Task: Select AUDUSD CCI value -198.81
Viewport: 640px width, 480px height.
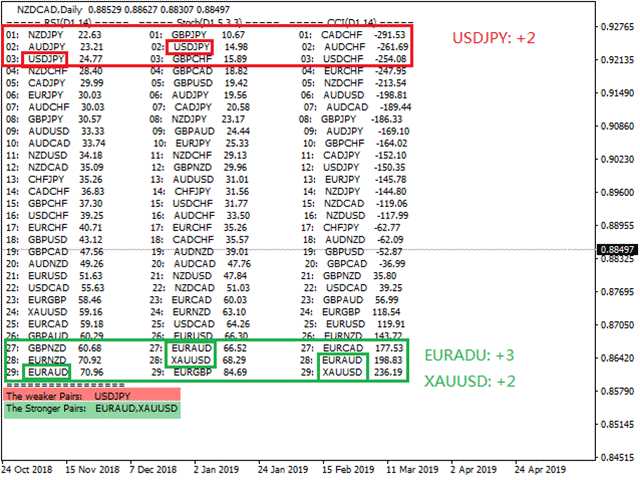Action: point(391,95)
